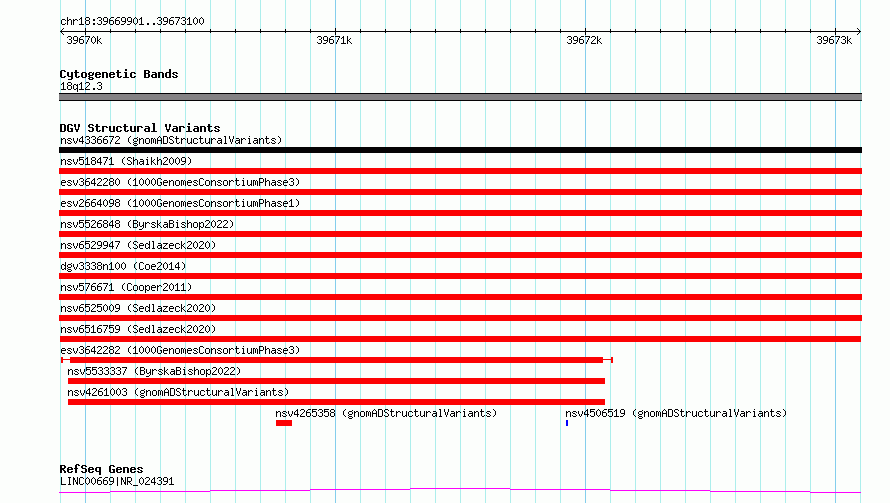Click the red bar under nsv5533337

336,381
